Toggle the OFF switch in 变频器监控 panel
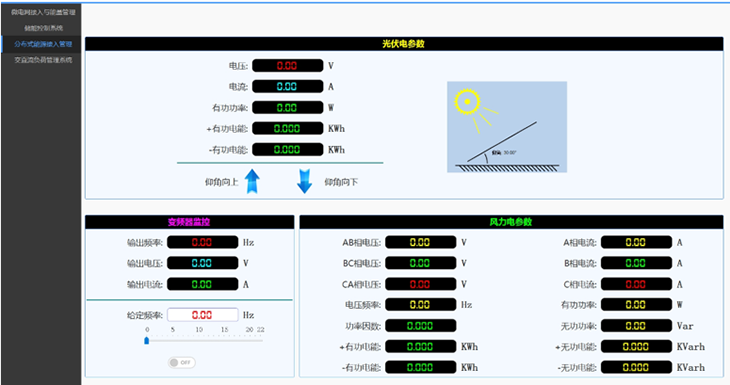Screen dimensions: 730x385 (x=182, y=362)
